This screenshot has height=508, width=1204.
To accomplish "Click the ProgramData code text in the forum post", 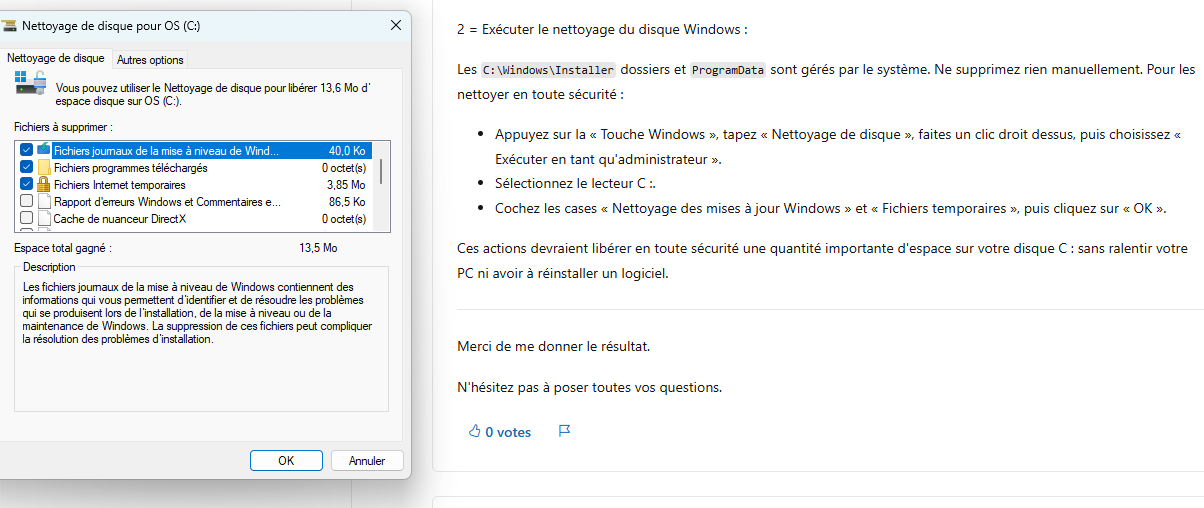I will click(728, 70).
